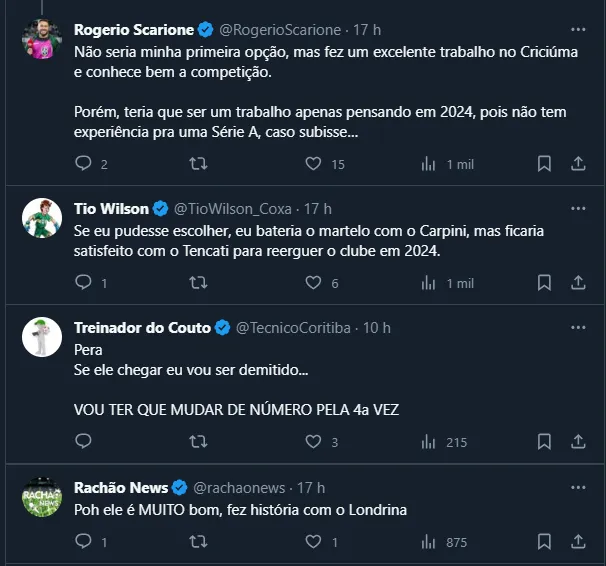Image resolution: width=606 pixels, height=566 pixels.
Task: Bookmark Treinador do Couto's tweet
Action: coord(544,441)
